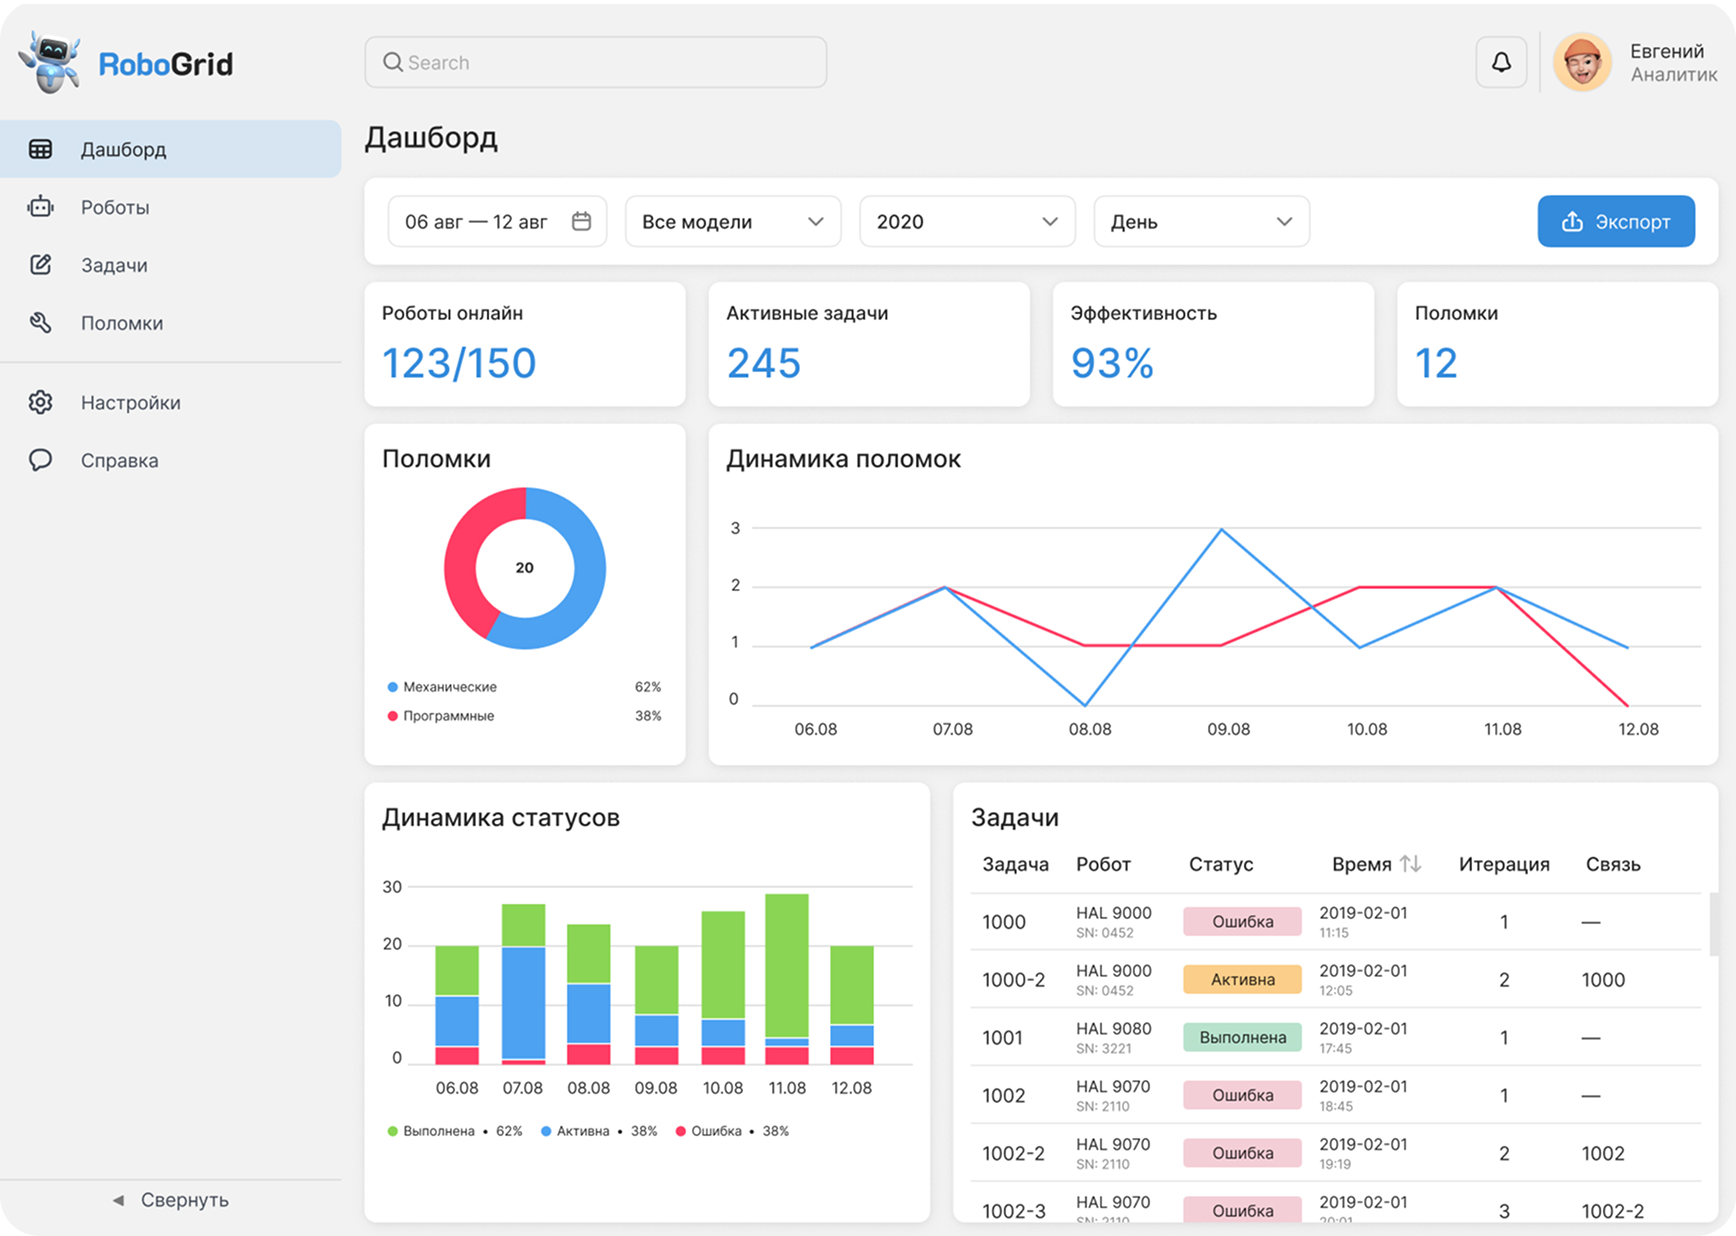Open the 06 авг — 12 авг date picker
This screenshot has height=1236, width=1736.
pos(497,221)
